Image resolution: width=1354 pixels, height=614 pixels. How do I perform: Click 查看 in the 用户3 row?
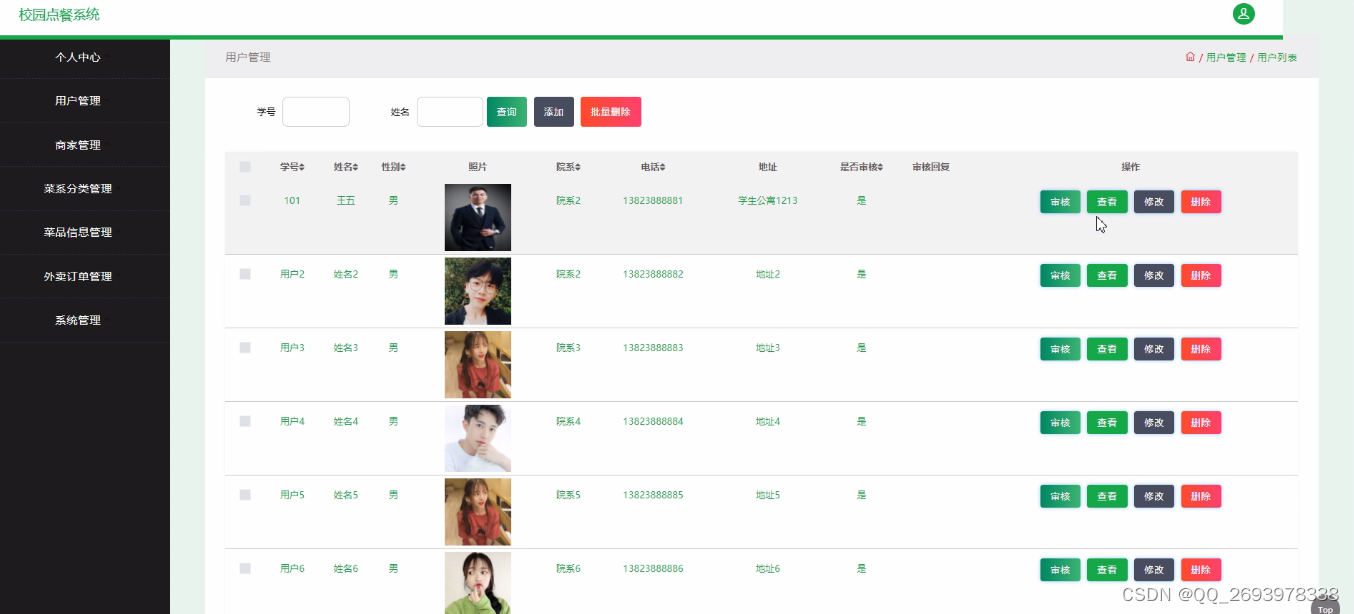(x=1107, y=349)
